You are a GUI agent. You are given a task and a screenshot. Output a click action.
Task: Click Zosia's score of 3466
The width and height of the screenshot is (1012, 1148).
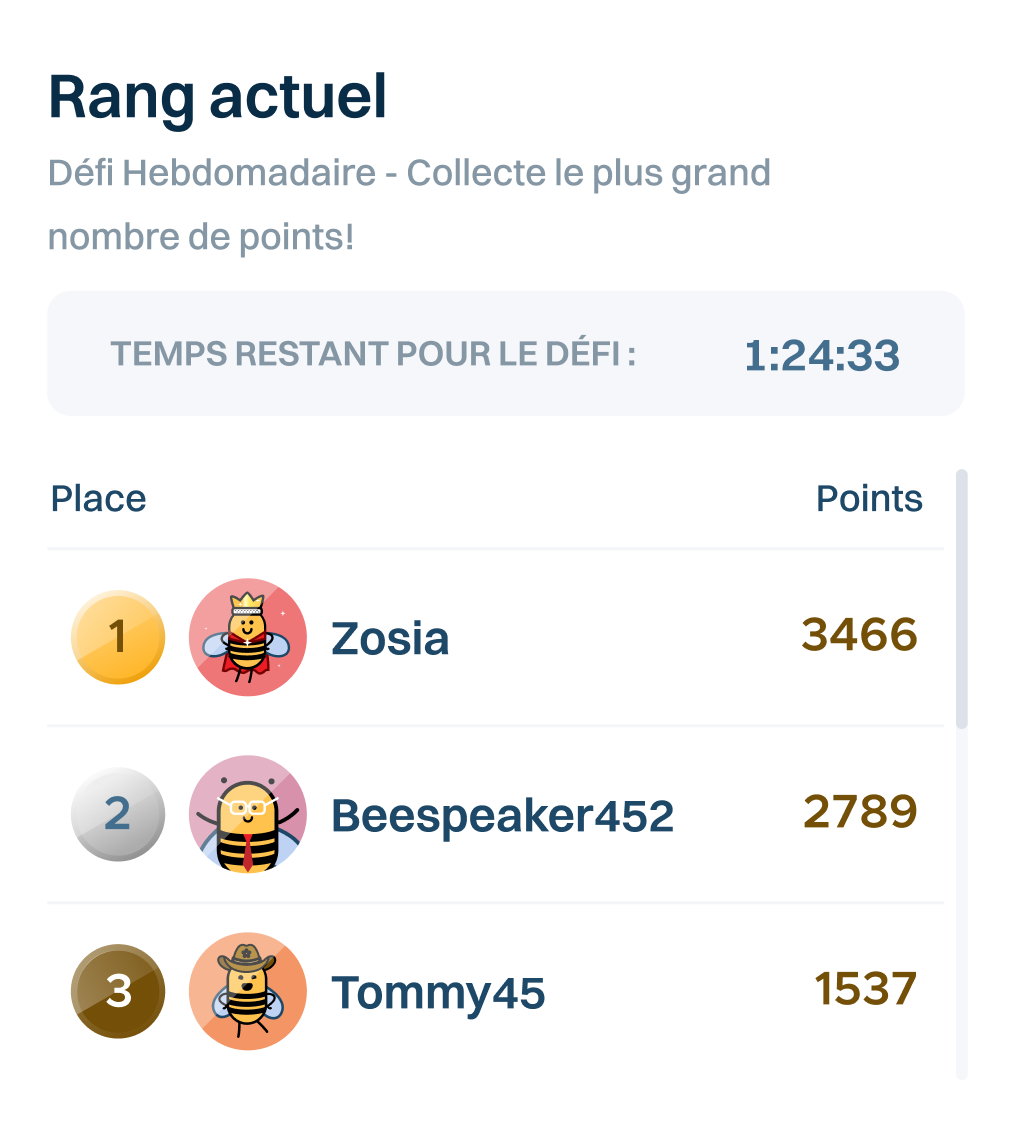[x=859, y=635]
